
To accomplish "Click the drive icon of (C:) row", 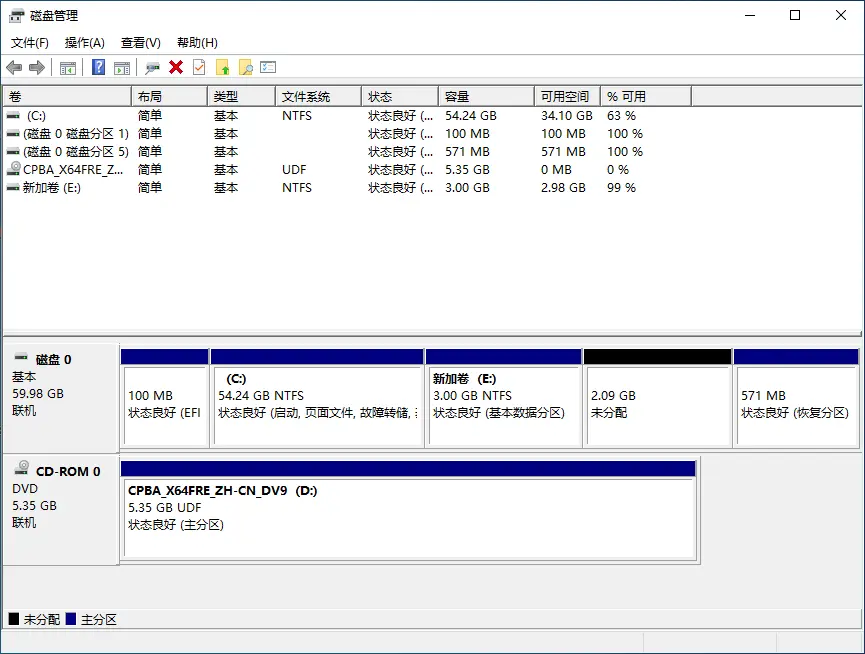I will [x=13, y=116].
